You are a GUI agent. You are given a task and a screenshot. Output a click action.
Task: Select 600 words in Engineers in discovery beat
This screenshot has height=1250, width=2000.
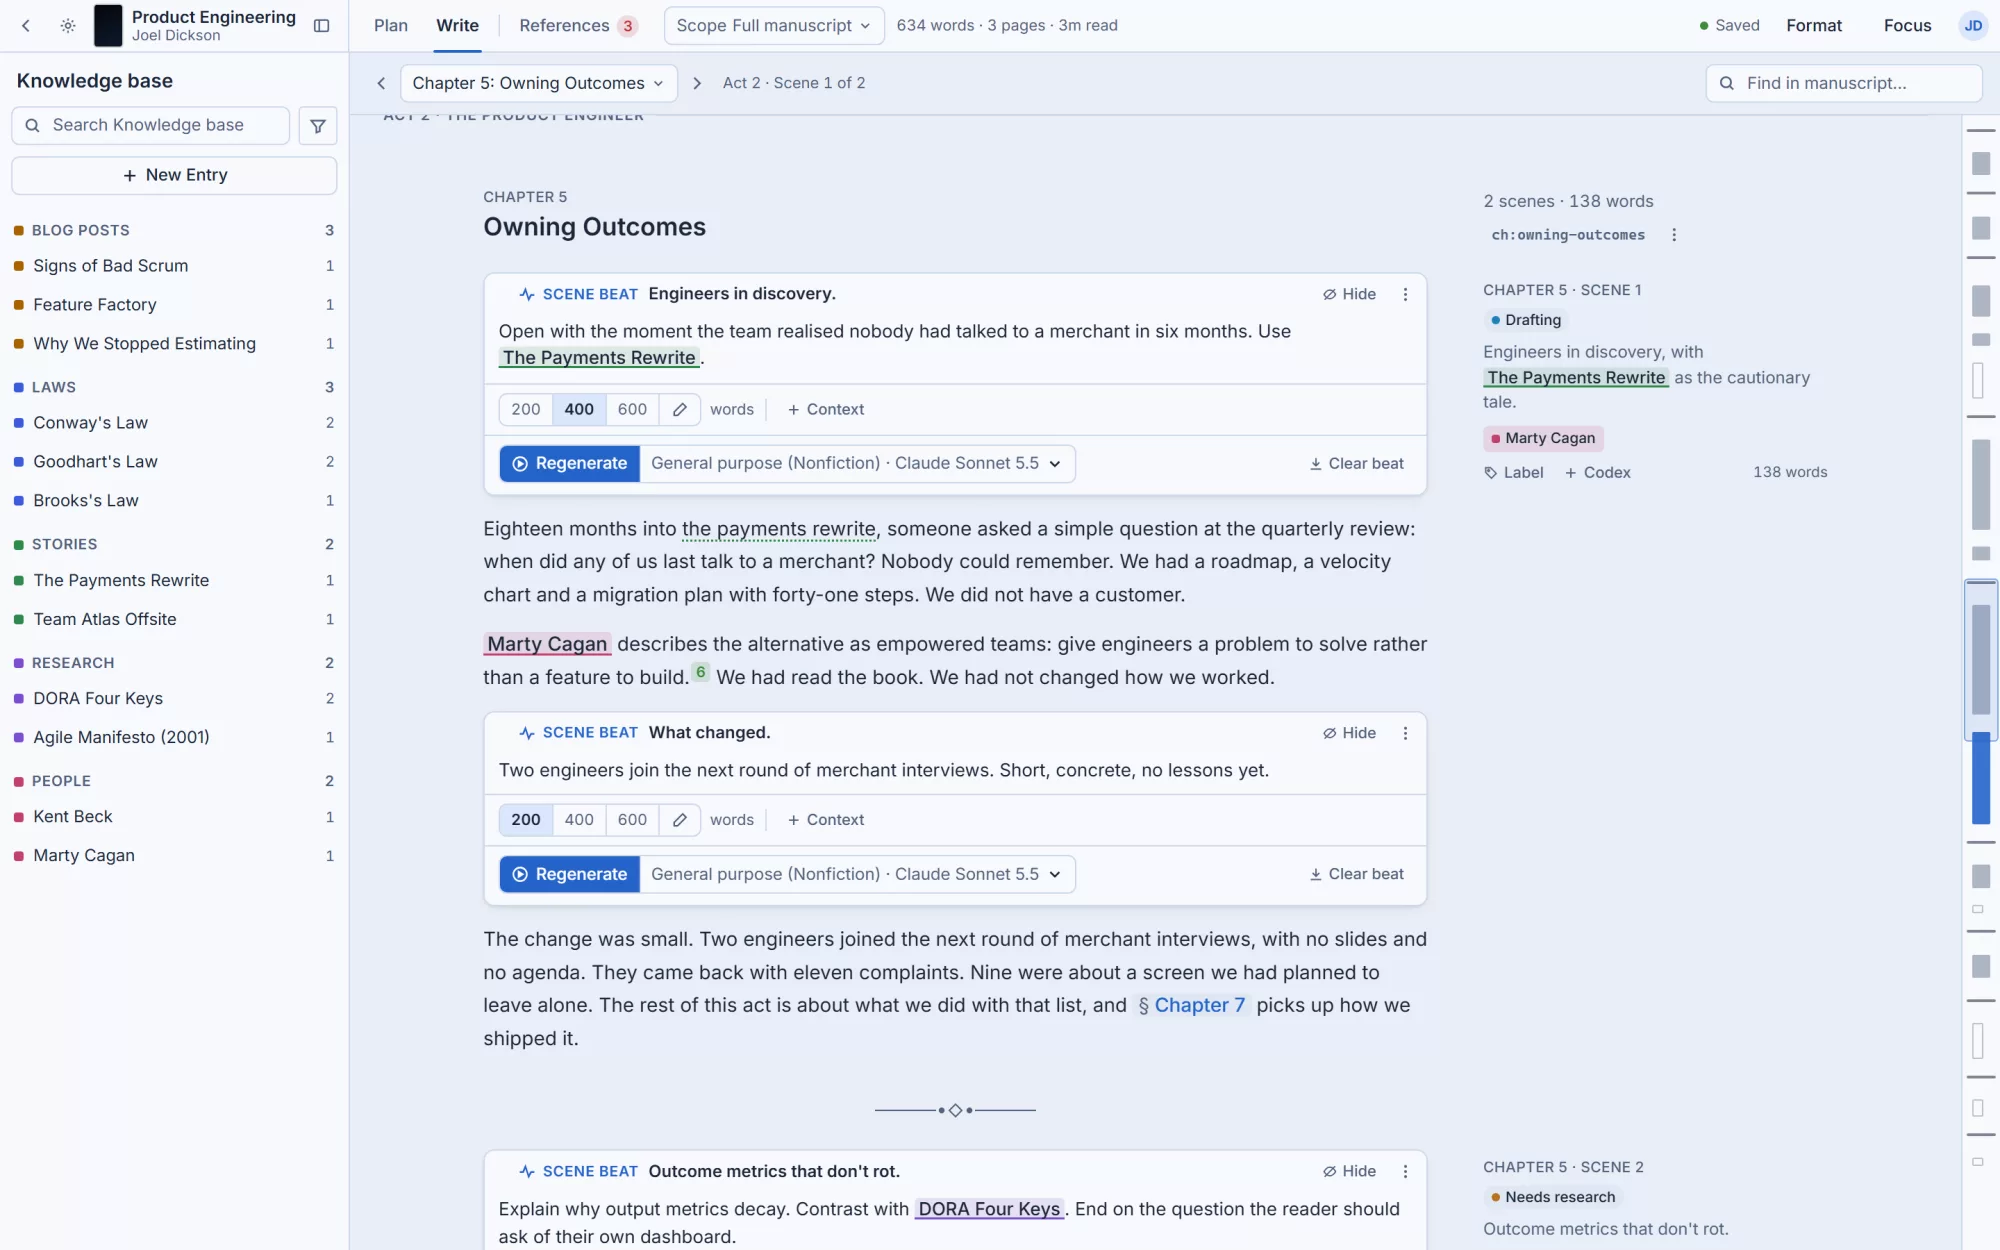632,409
